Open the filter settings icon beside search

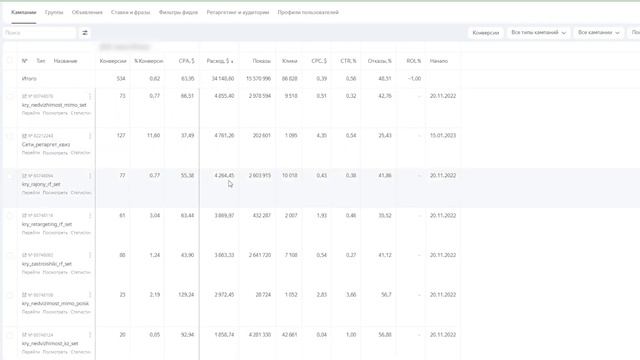click(85, 33)
